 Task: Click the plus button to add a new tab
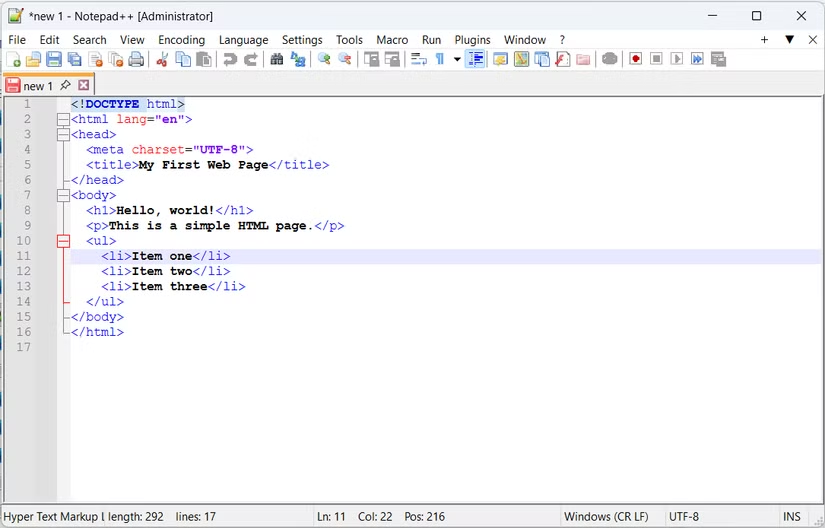765,40
